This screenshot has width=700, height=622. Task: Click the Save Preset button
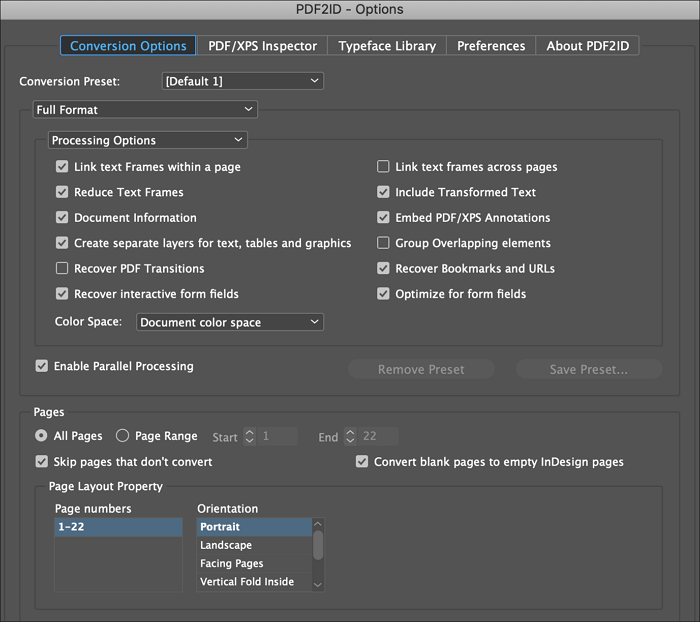(x=588, y=370)
